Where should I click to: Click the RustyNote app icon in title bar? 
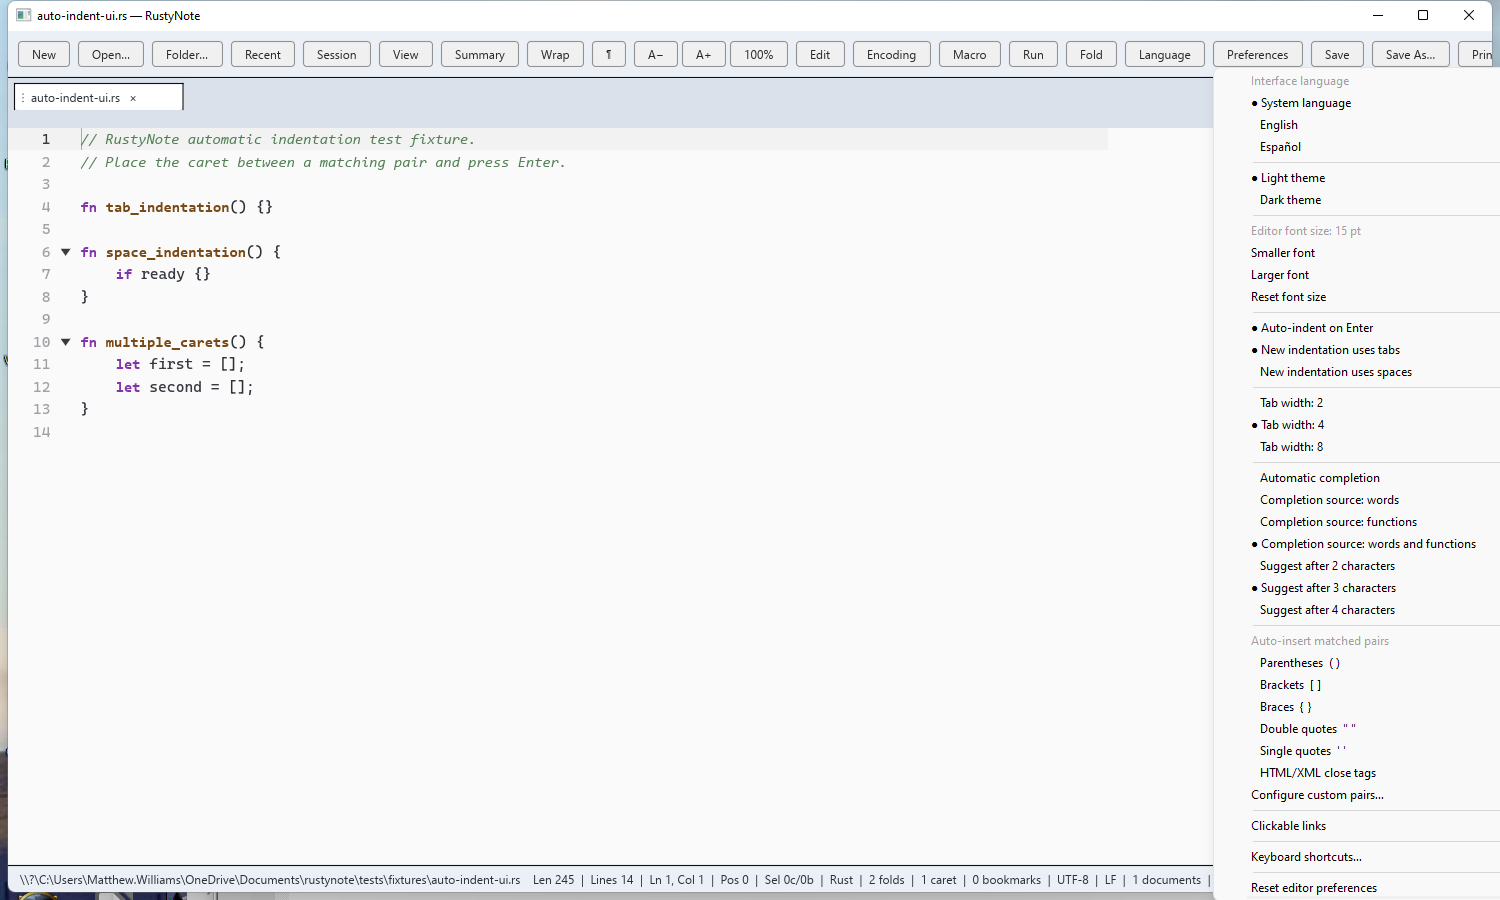[x=24, y=15]
